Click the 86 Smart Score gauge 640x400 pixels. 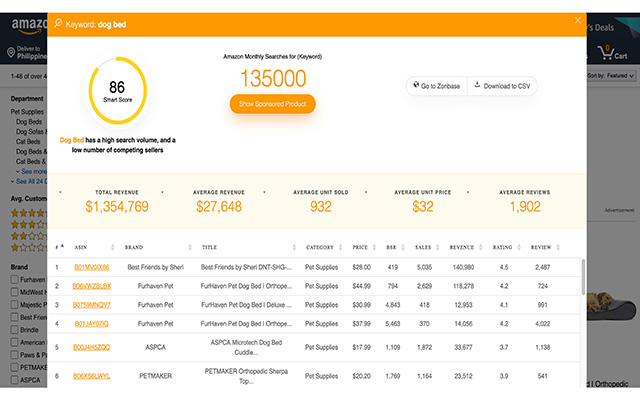pos(118,90)
